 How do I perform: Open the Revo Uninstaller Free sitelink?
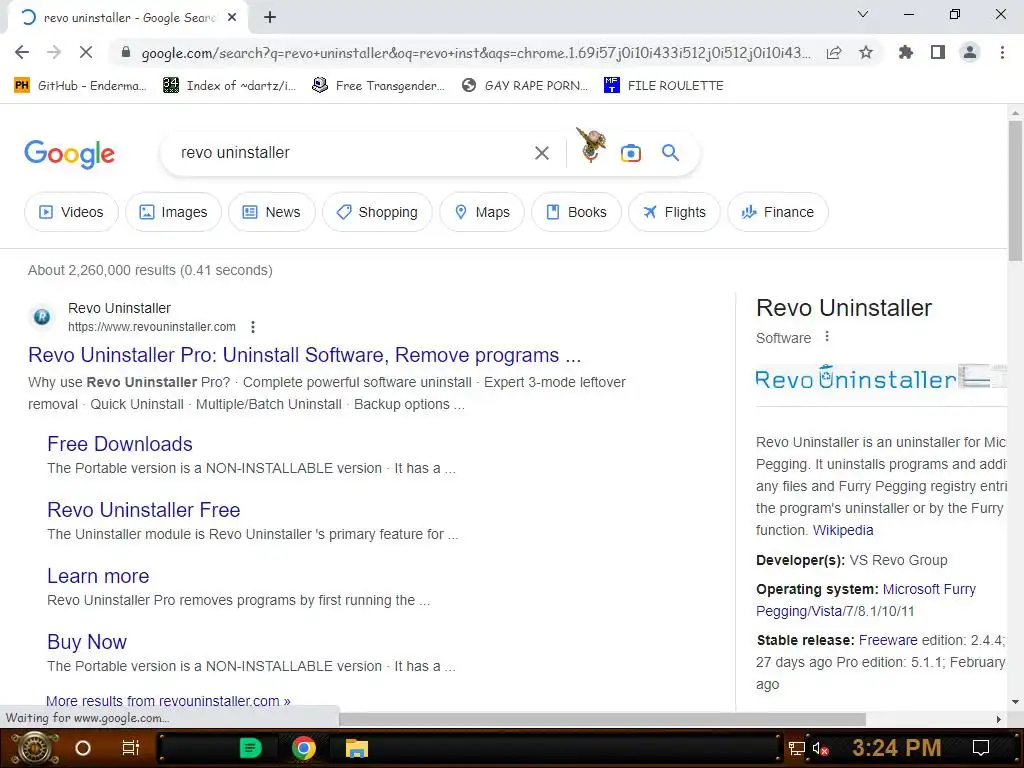pos(144,510)
